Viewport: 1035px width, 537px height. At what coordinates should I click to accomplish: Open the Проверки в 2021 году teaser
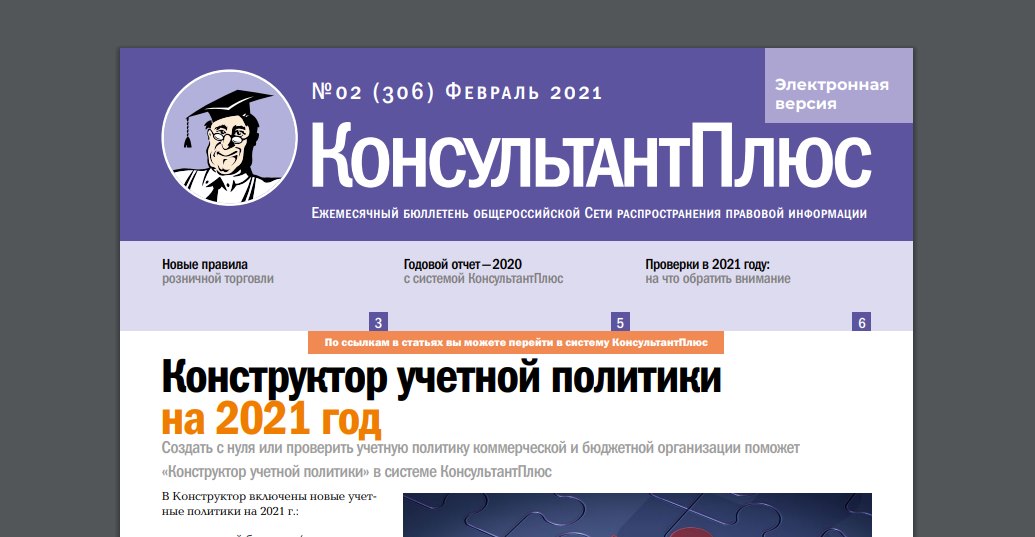point(718,271)
